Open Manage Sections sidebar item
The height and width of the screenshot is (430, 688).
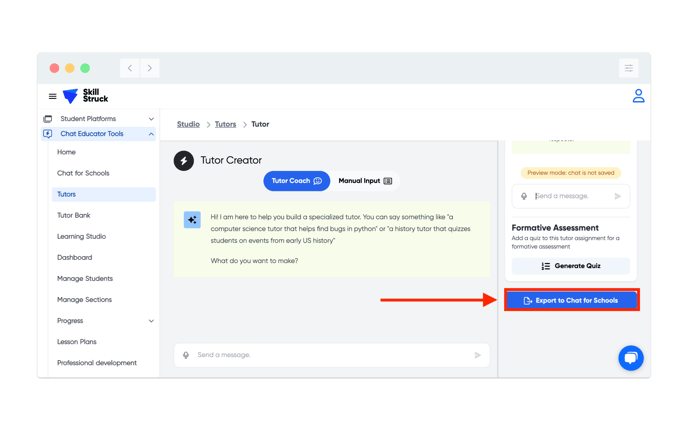click(x=85, y=300)
